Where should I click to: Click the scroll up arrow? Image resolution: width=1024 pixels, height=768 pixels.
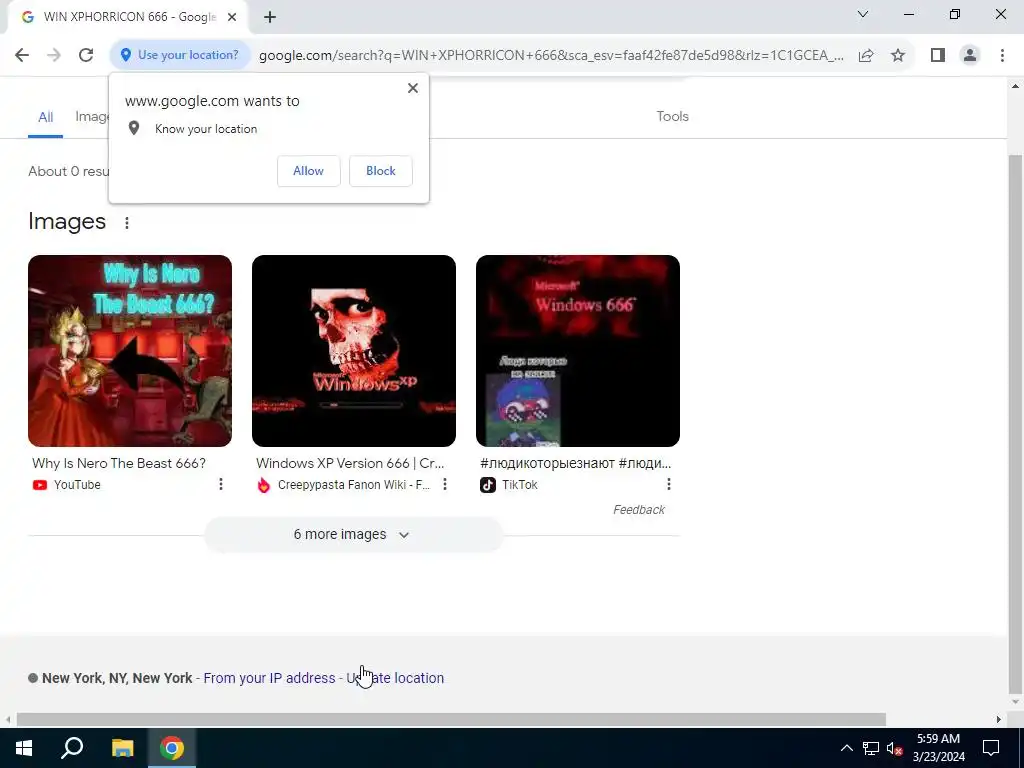coord(1015,86)
